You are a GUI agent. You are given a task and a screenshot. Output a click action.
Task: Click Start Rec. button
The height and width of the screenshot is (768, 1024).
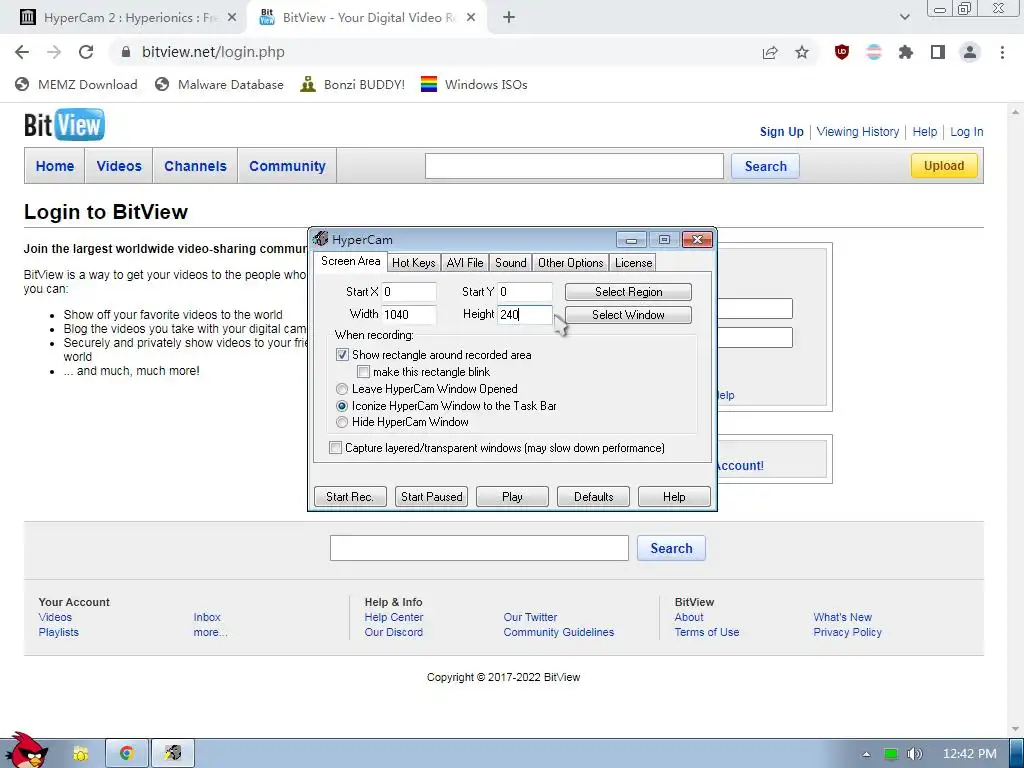(350, 497)
